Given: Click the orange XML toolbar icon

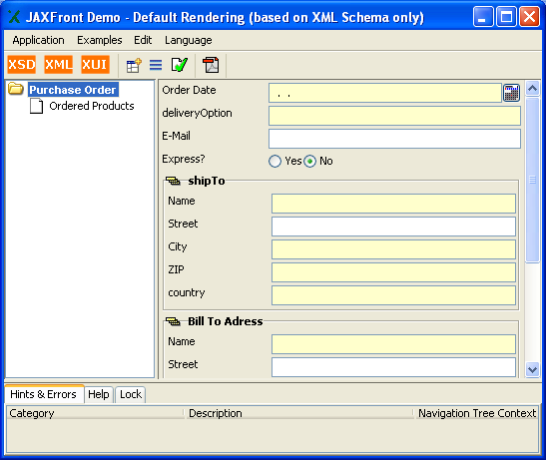Looking at the screenshot, I should tap(58, 65).
